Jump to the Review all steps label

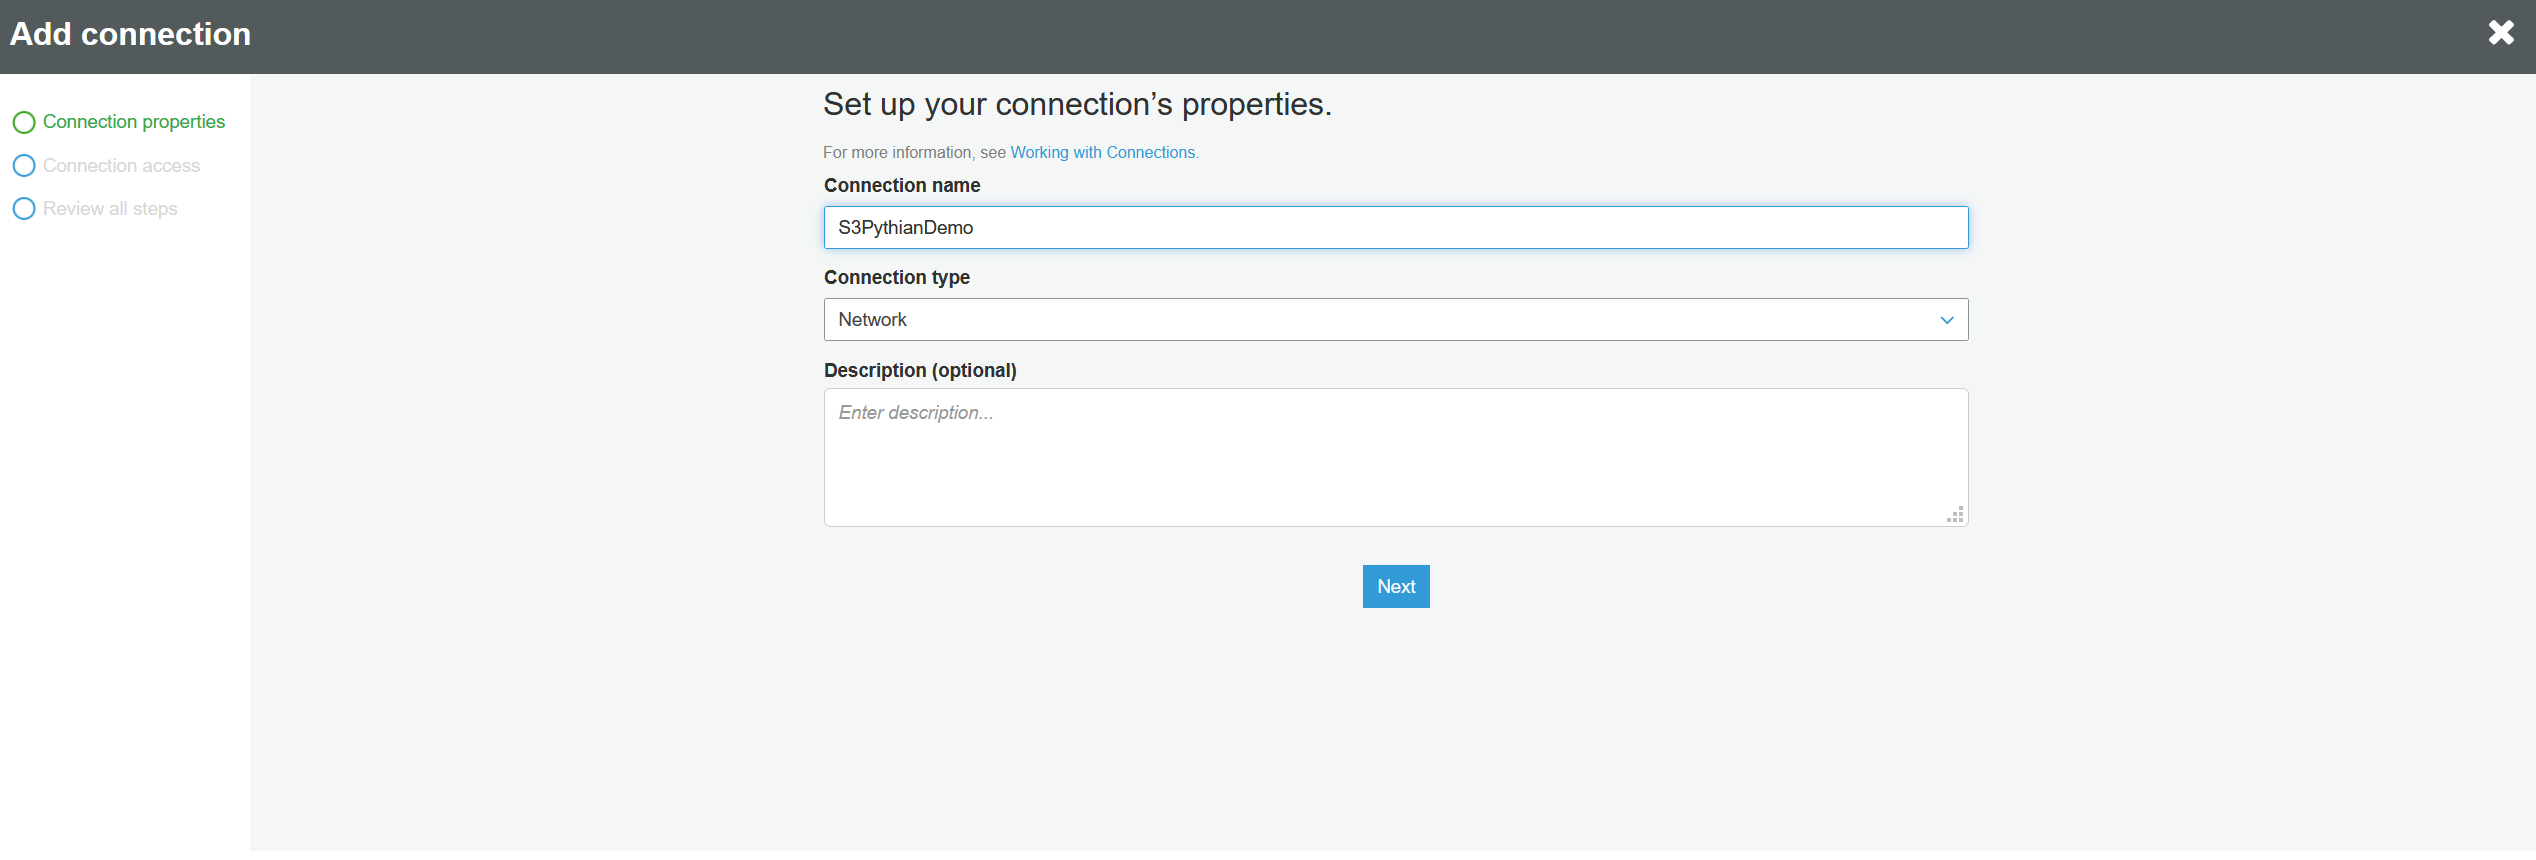(110, 209)
